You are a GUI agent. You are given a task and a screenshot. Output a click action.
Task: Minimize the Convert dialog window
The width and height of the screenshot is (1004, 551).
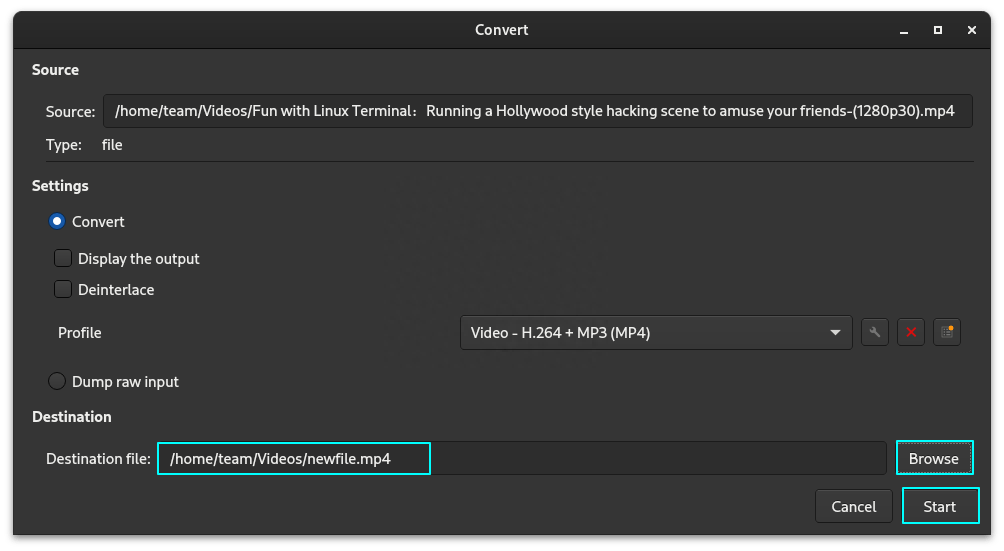point(903,30)
